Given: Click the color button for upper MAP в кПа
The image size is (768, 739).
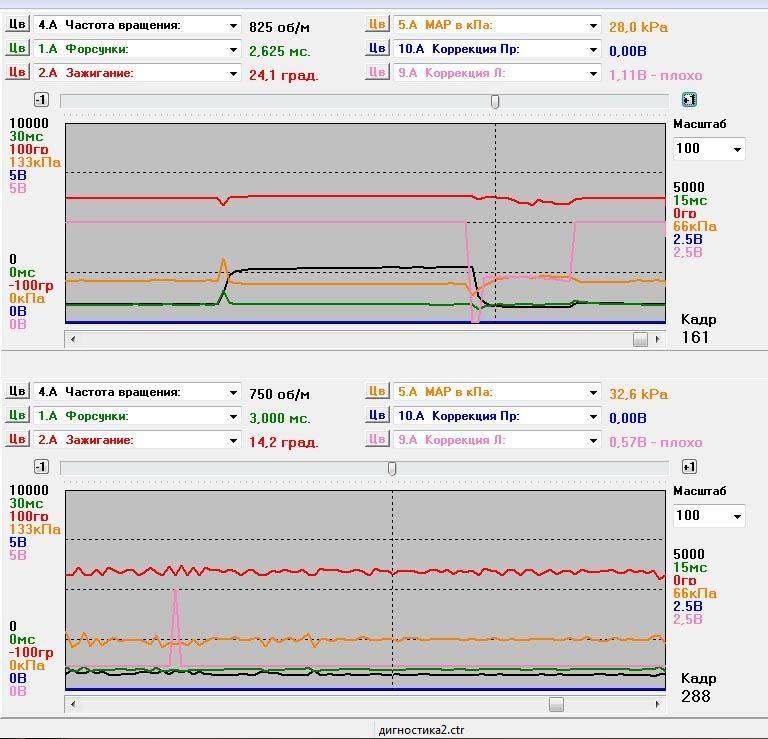Looking at the screenshot, I should click(x=376, y=25).
